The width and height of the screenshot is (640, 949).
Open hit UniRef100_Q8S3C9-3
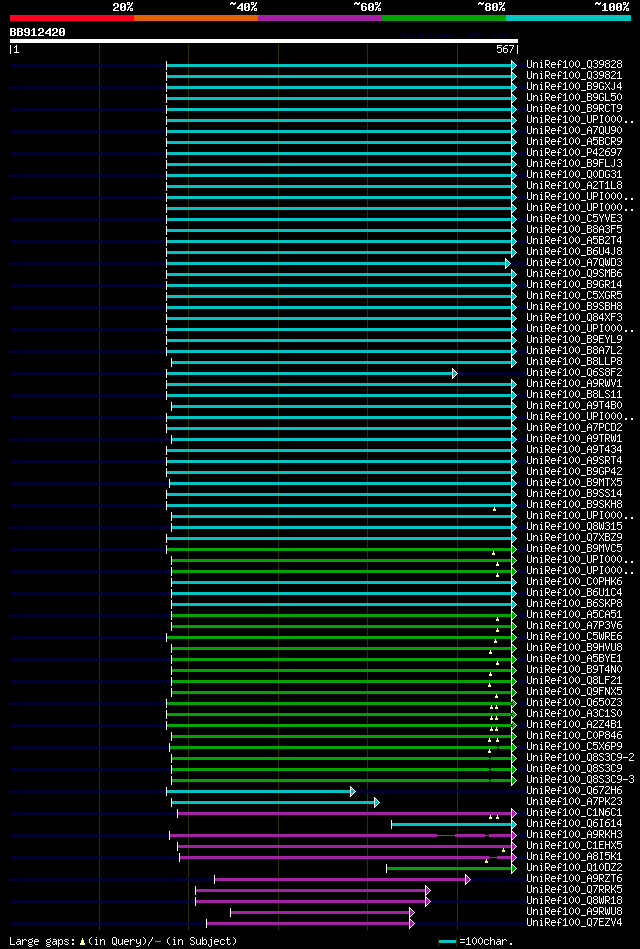(580, 780)
